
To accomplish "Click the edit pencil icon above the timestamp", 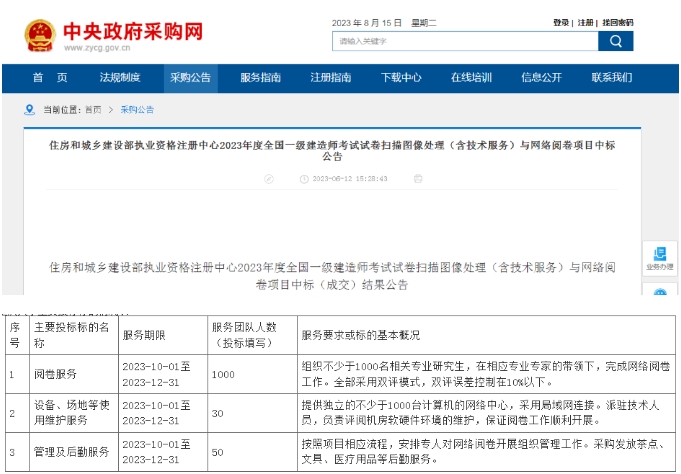I will point(269,179).
